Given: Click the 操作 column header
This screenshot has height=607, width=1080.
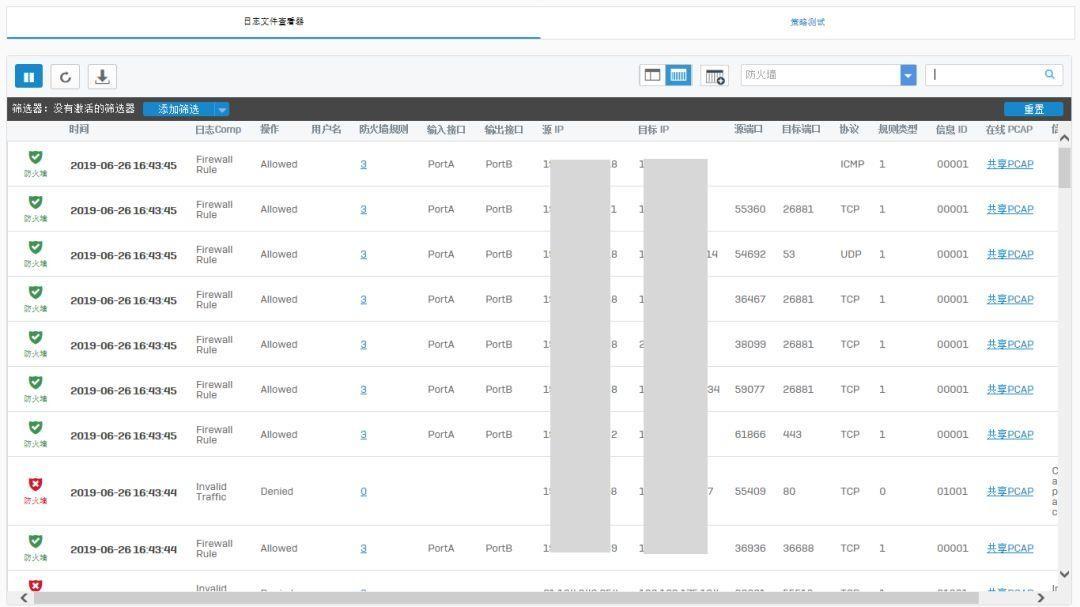Looking at the screenshot, I should tap(269, 129).
